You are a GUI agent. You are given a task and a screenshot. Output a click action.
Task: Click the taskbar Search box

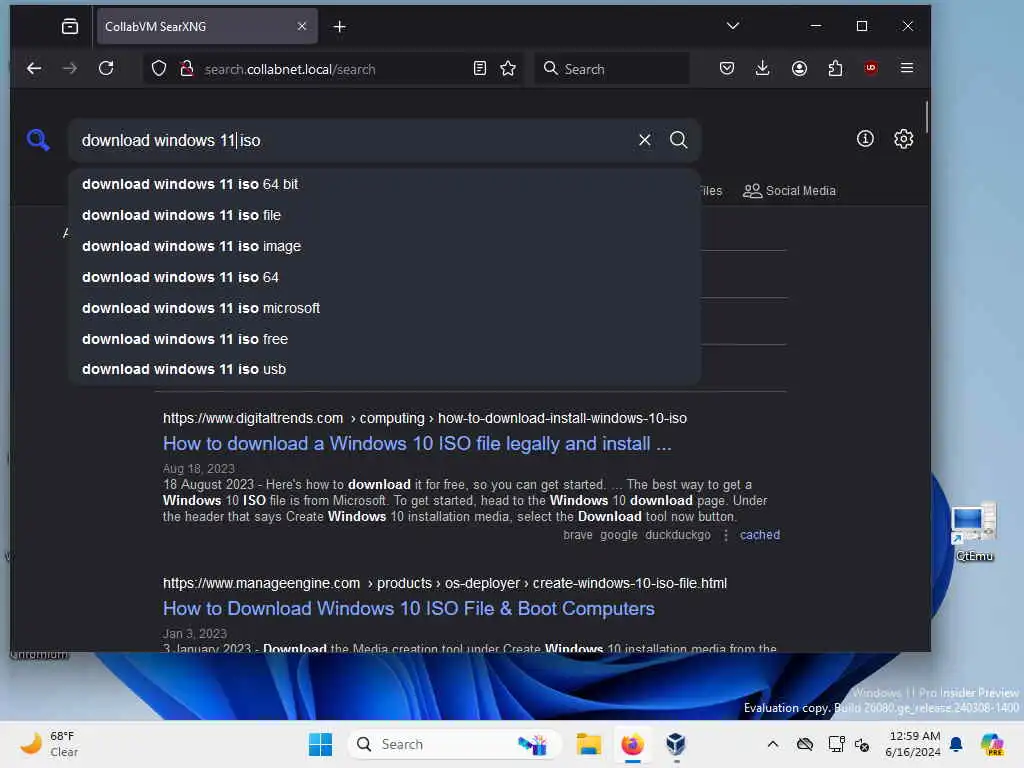[x=455, y=744]
